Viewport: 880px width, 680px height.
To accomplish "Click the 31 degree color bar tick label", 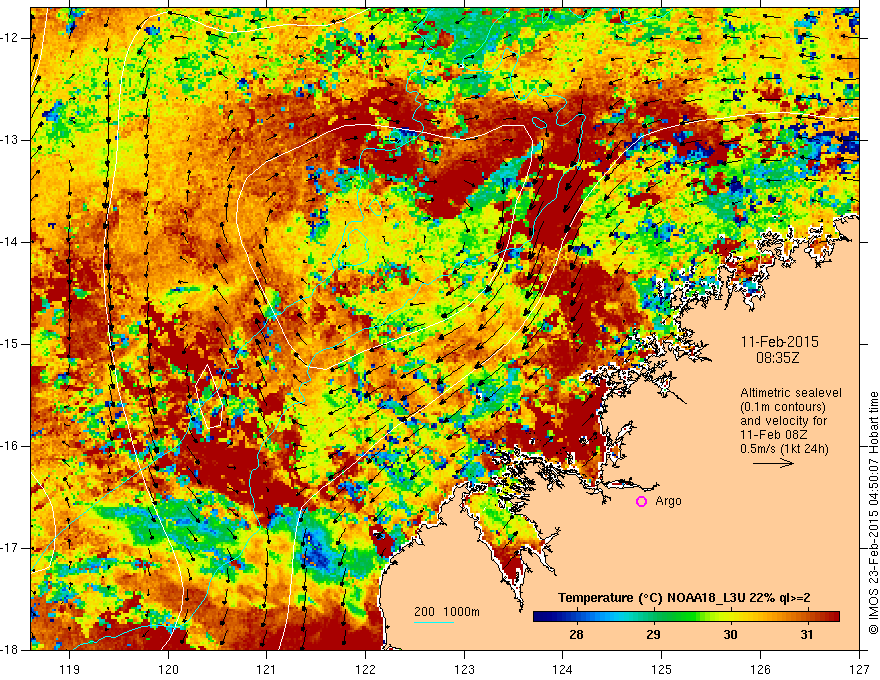I will (806, 635).
